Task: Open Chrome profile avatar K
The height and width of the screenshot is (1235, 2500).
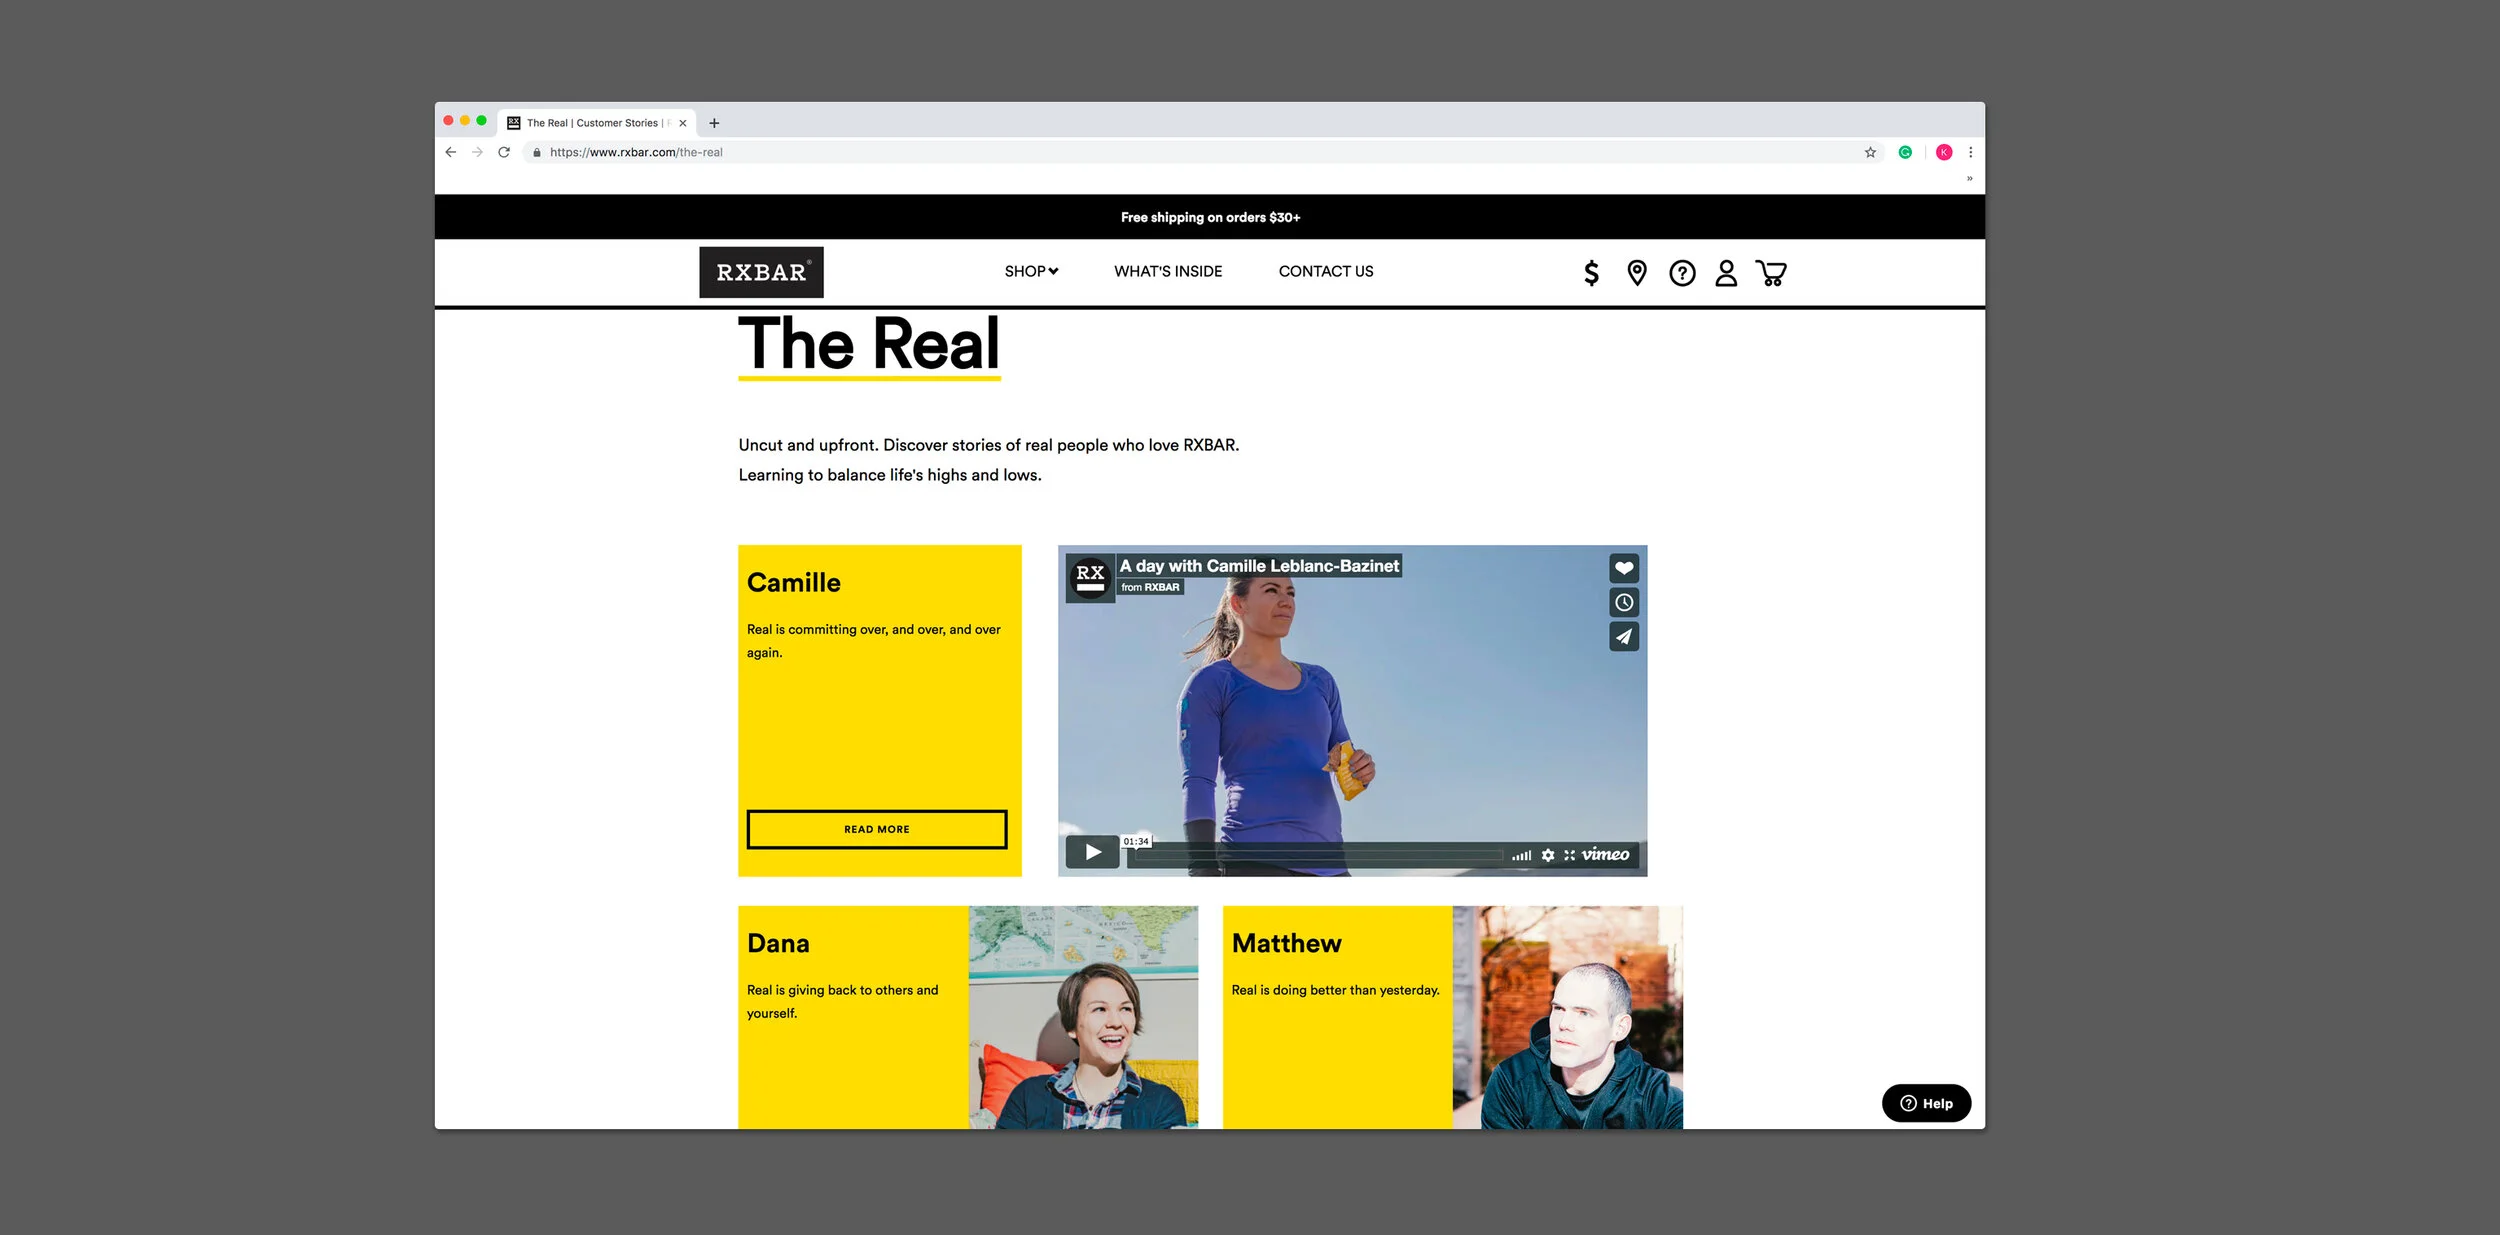Action: click(x=1944, y=152)
